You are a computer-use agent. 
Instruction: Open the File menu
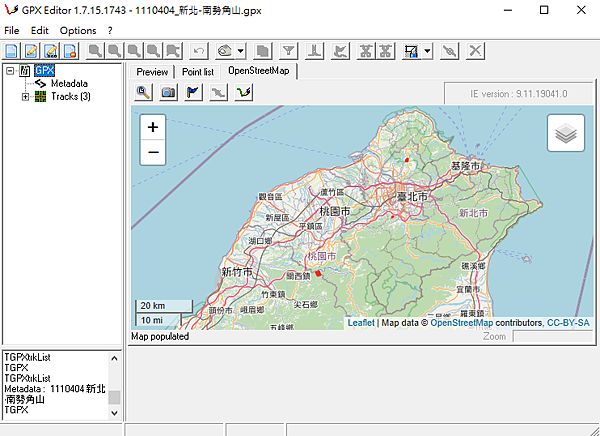pyautogui.click(x=11, y=31)
